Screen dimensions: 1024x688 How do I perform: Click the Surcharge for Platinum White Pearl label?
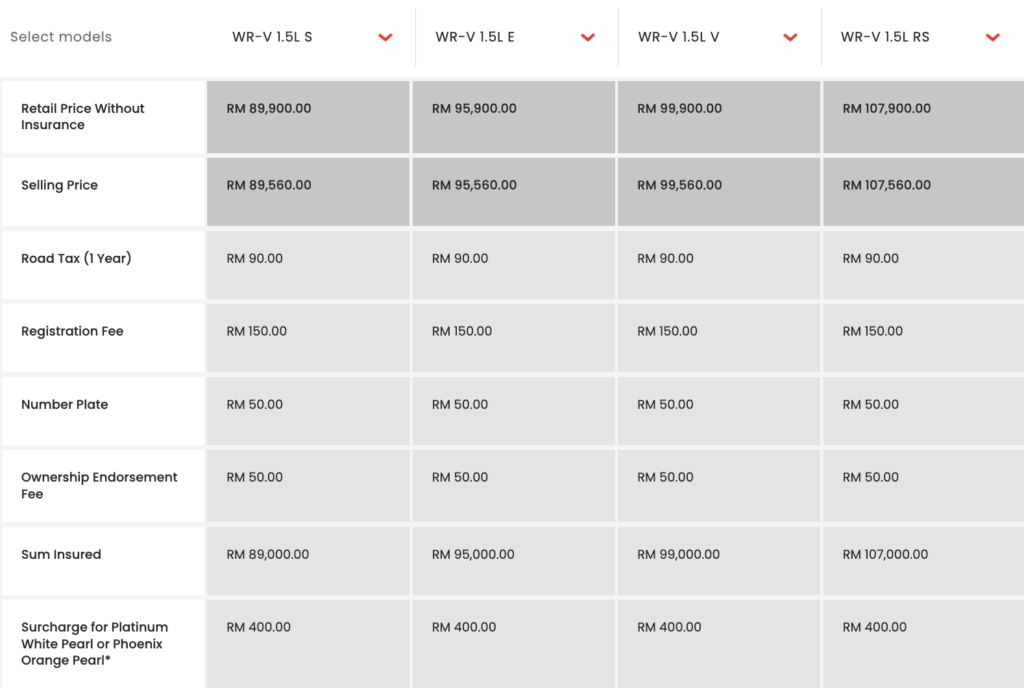click(x=94, y=644)
